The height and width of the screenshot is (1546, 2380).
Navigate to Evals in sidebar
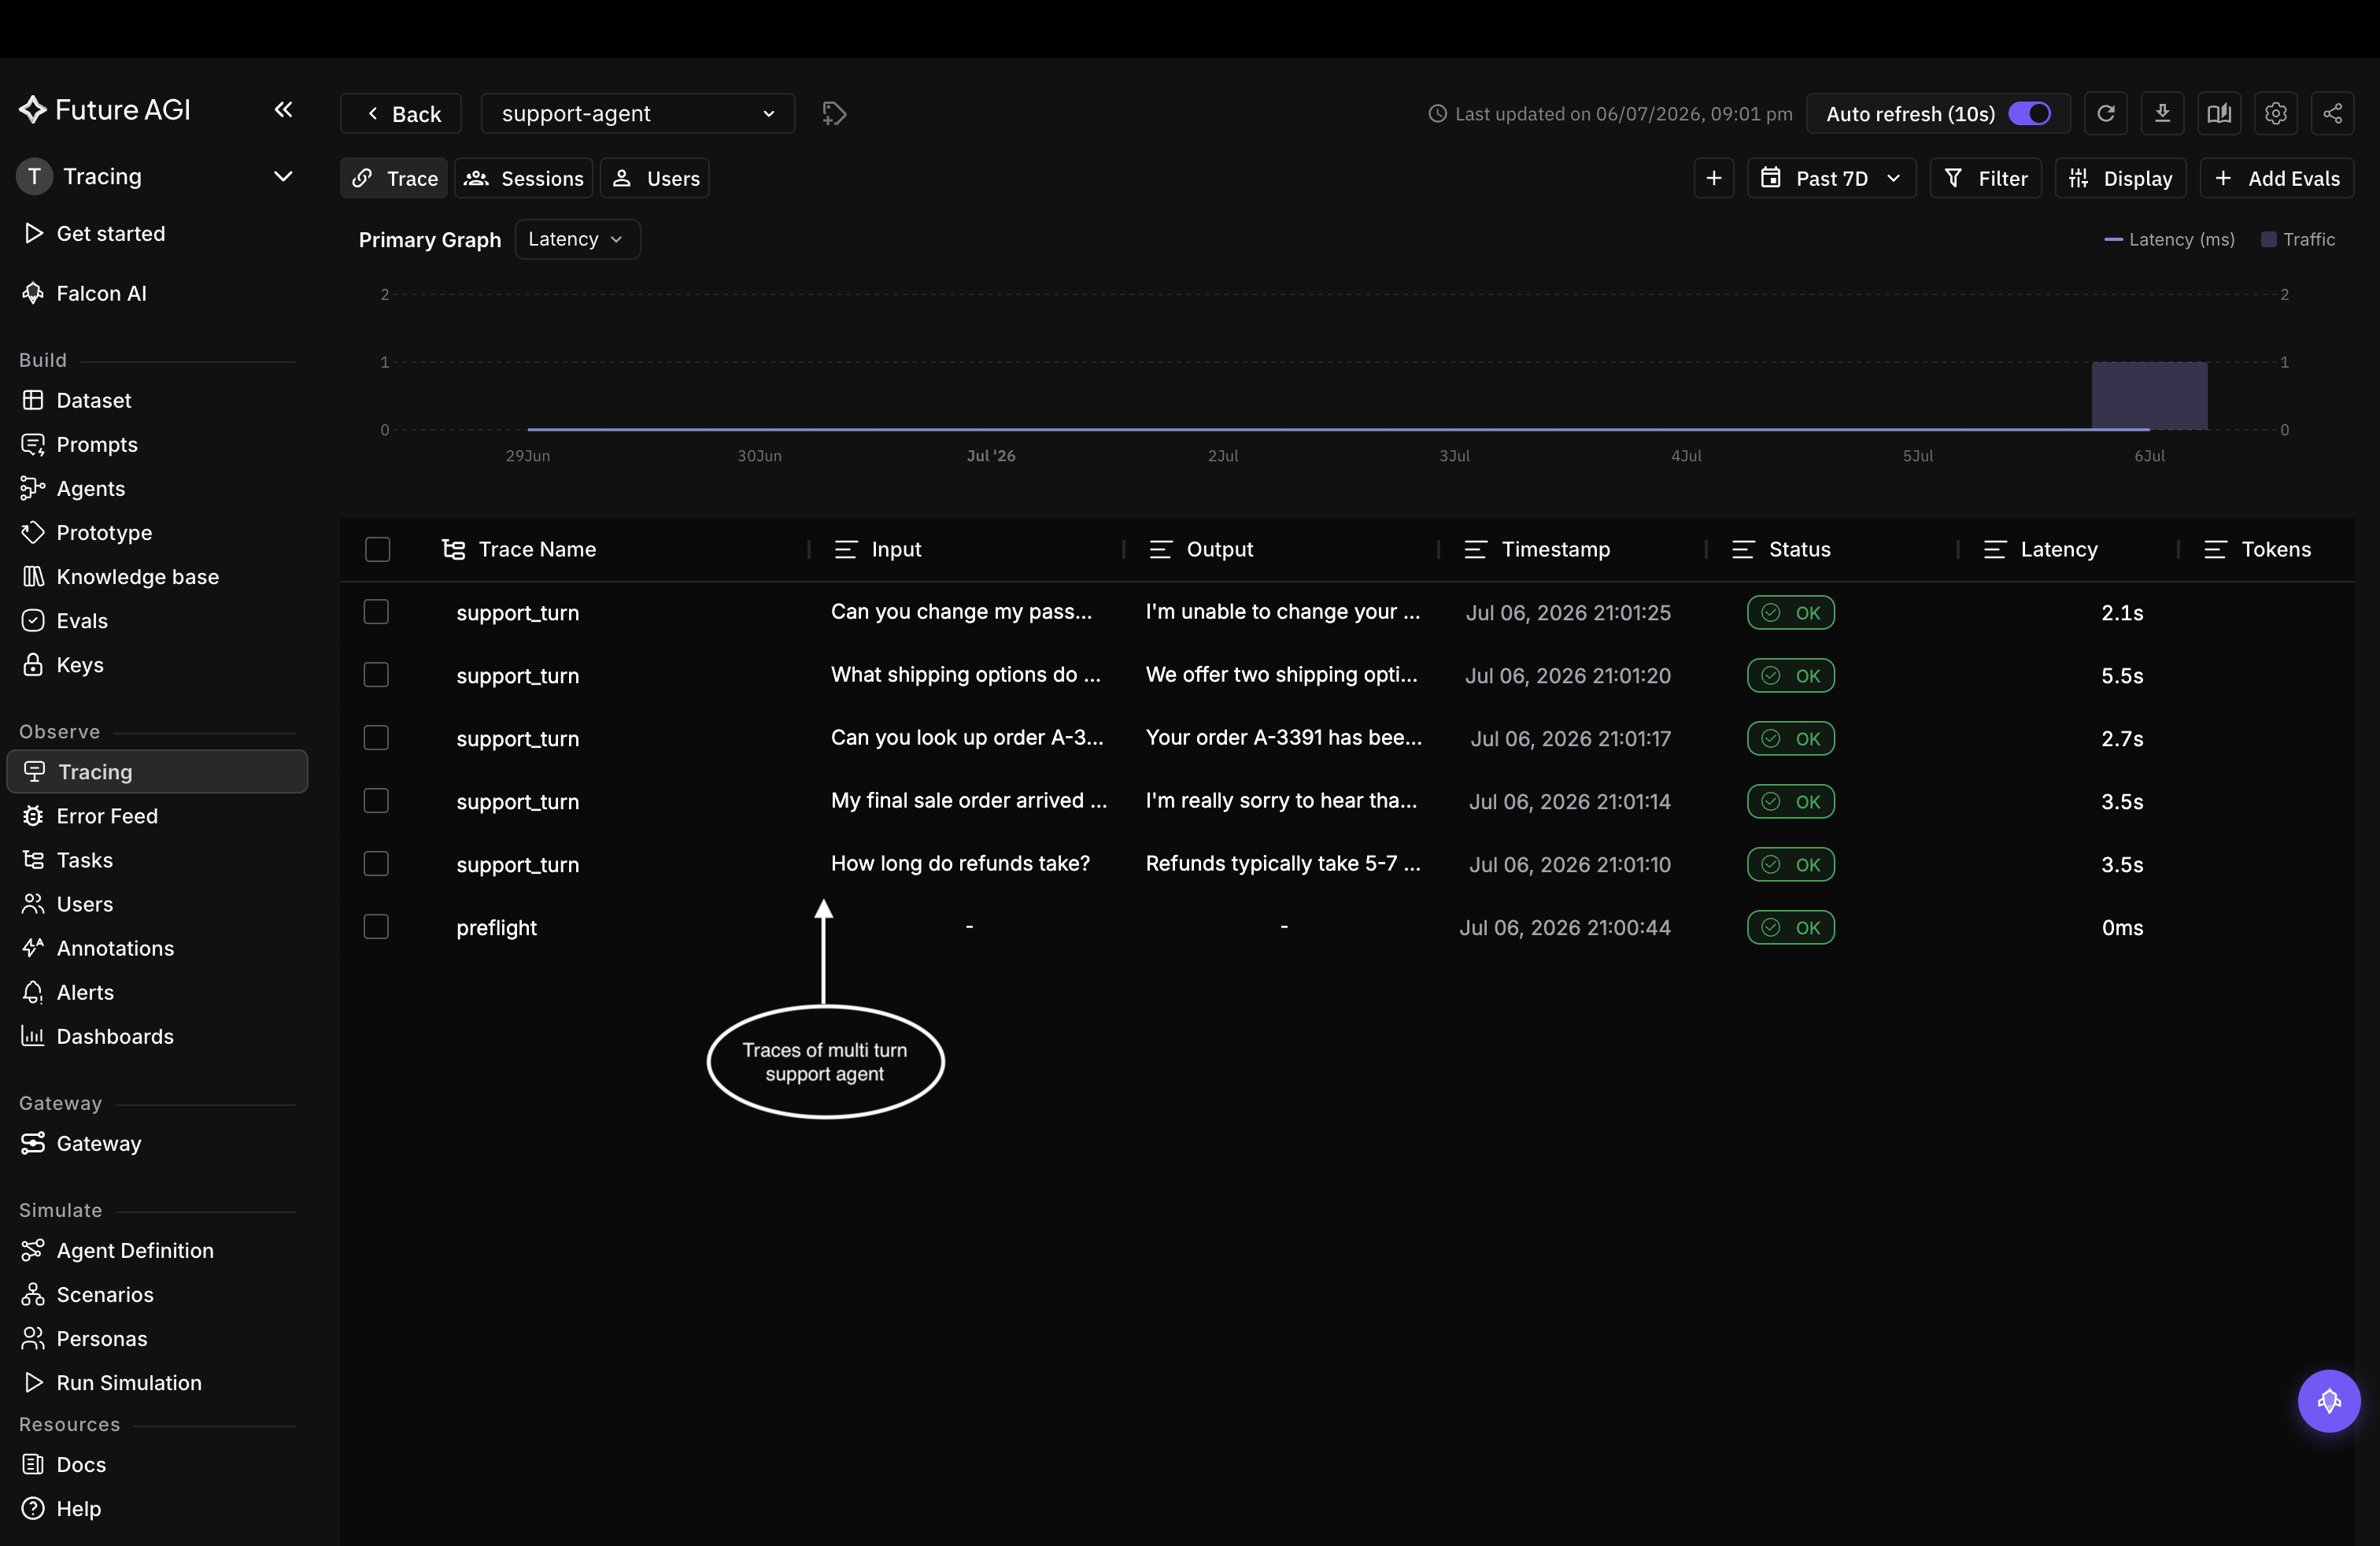[81, 620]
